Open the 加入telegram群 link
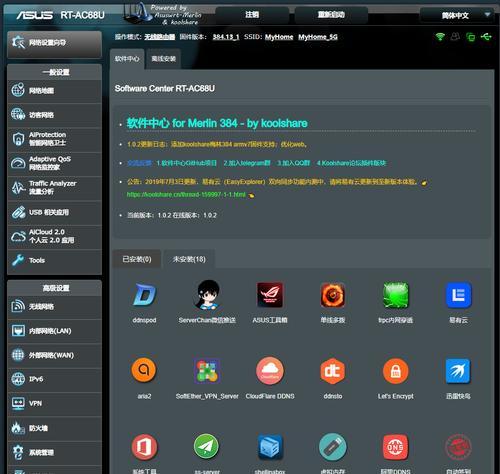500x474 pixels. (247, 163)
